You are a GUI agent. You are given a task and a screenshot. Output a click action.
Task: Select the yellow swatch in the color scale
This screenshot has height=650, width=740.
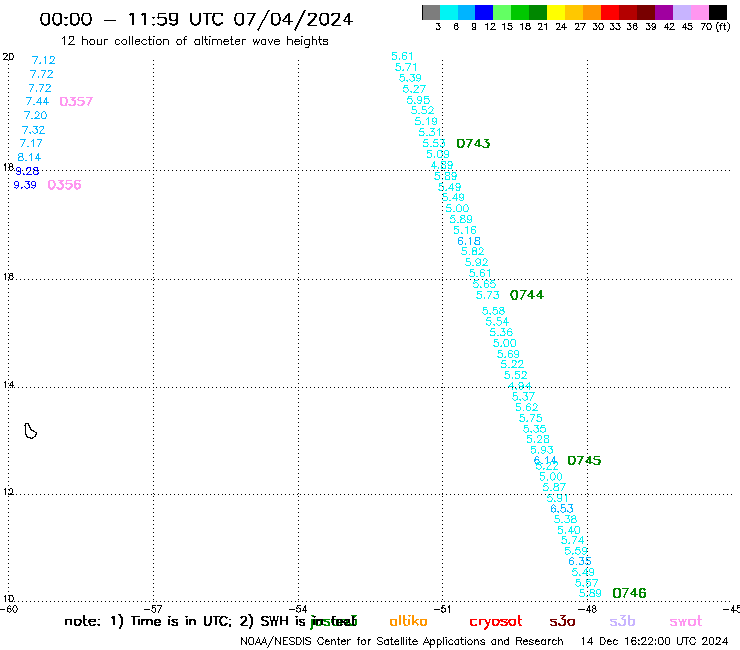[x=555, y=12]
